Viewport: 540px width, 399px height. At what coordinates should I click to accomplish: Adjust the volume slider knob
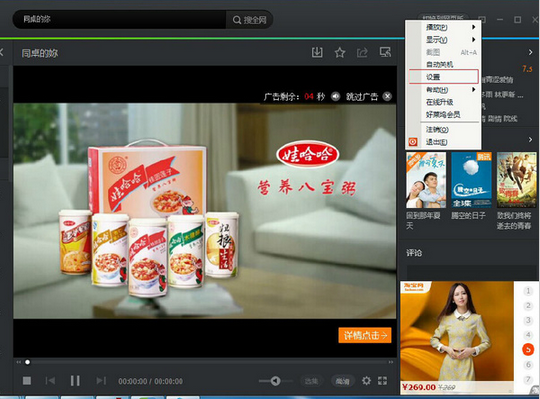pos(275,381)
